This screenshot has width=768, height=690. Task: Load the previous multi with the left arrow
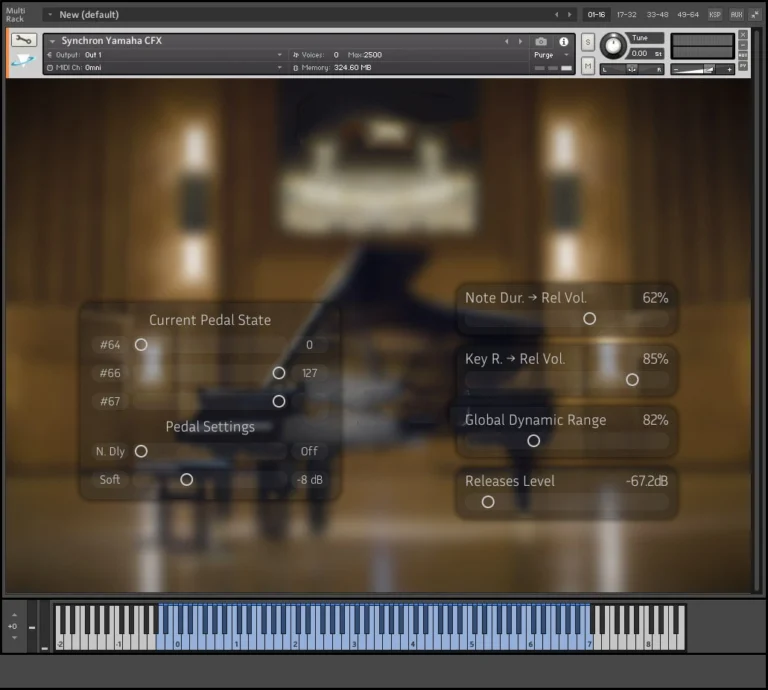pos(557,15)
